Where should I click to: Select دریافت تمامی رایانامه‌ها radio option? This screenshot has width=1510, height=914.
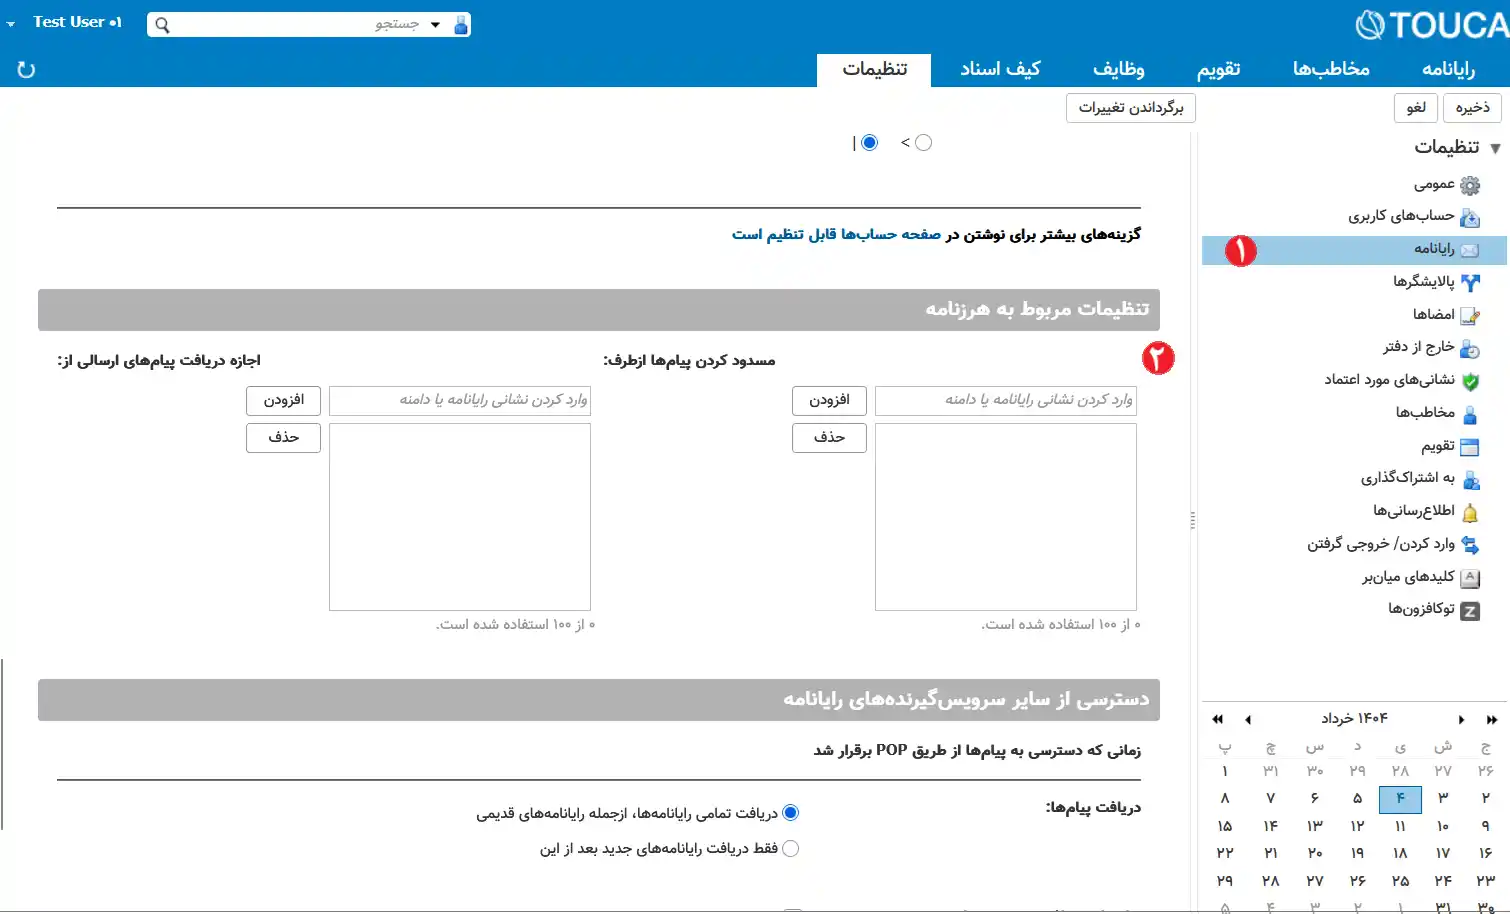pos(790,813)
